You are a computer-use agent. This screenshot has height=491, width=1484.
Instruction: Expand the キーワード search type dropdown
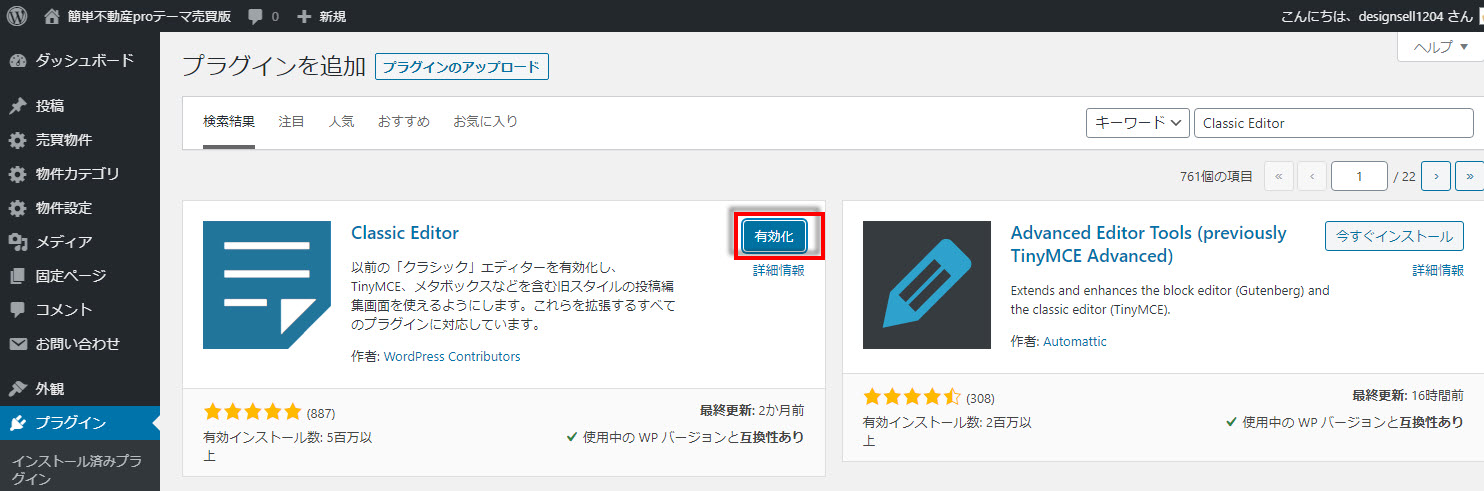[1137, 123]
